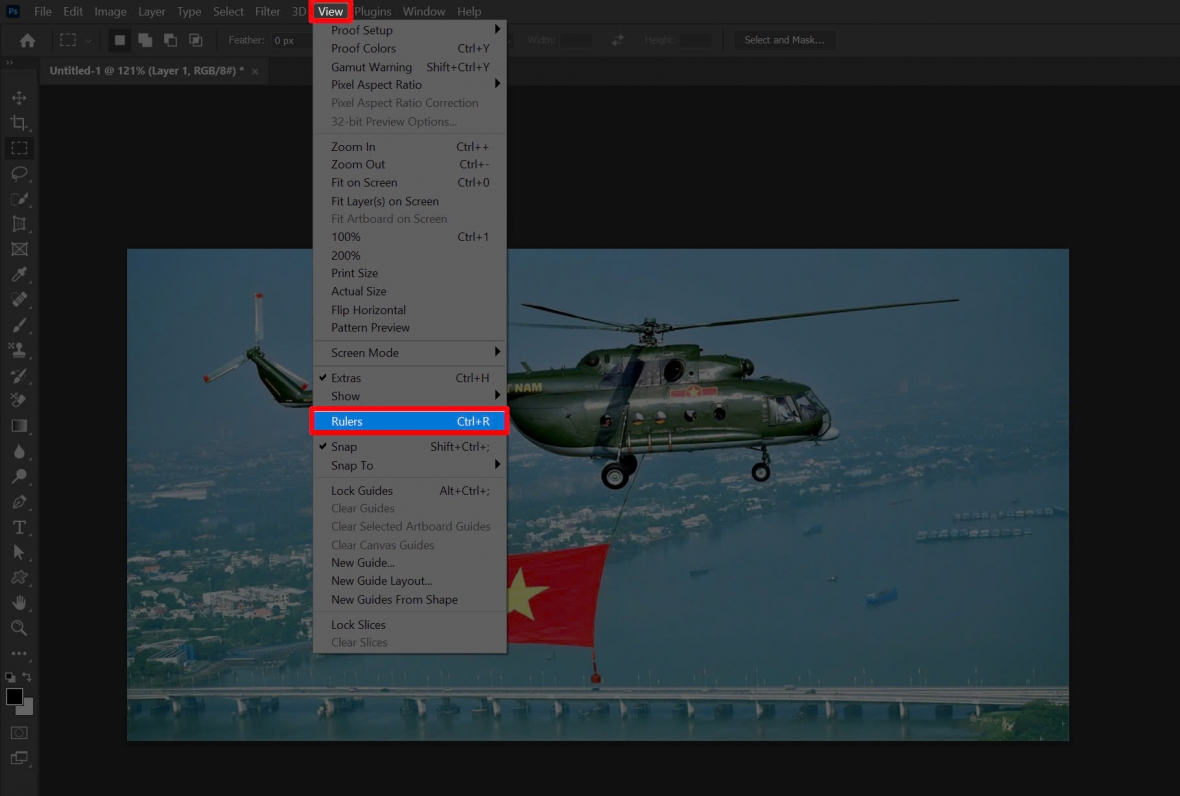Expand the Snap To submenu

[x=409, y=466]
